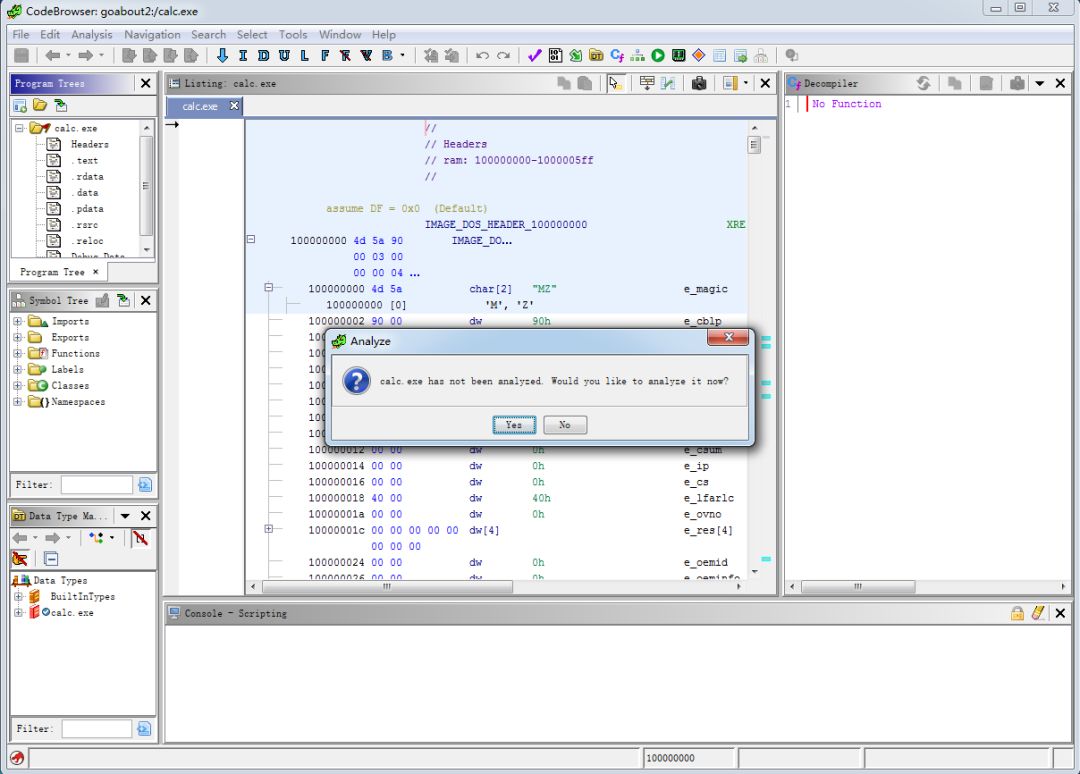
Task: Click the Symbol Tree filter input field
Action: coord(96,485)
